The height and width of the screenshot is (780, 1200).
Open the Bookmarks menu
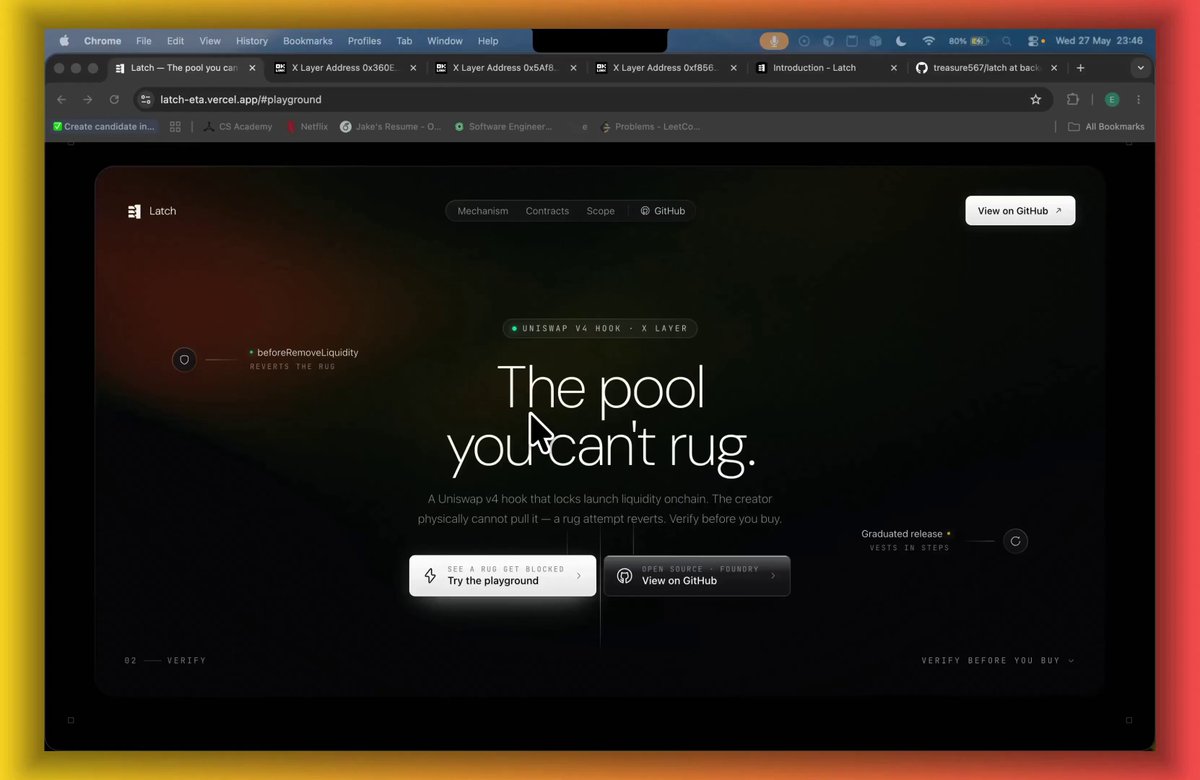(x=308, y=41)
